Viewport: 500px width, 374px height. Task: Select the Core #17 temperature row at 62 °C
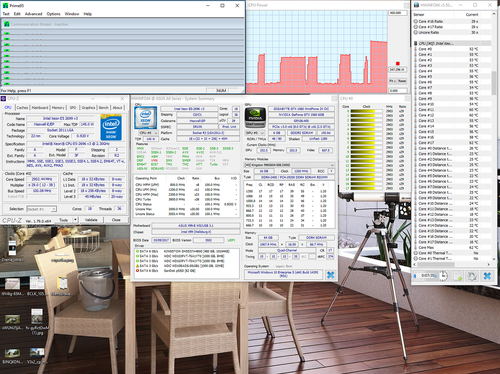coord(452,143)
